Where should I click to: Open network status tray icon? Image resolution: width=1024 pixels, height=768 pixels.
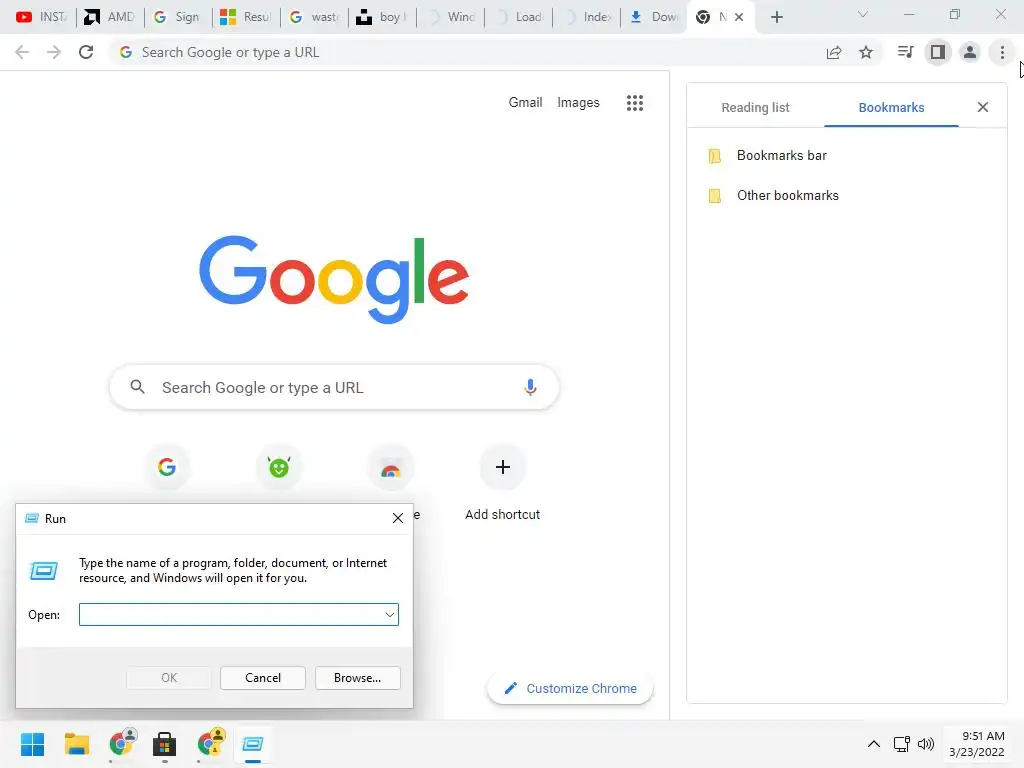(x=902, y=744)
